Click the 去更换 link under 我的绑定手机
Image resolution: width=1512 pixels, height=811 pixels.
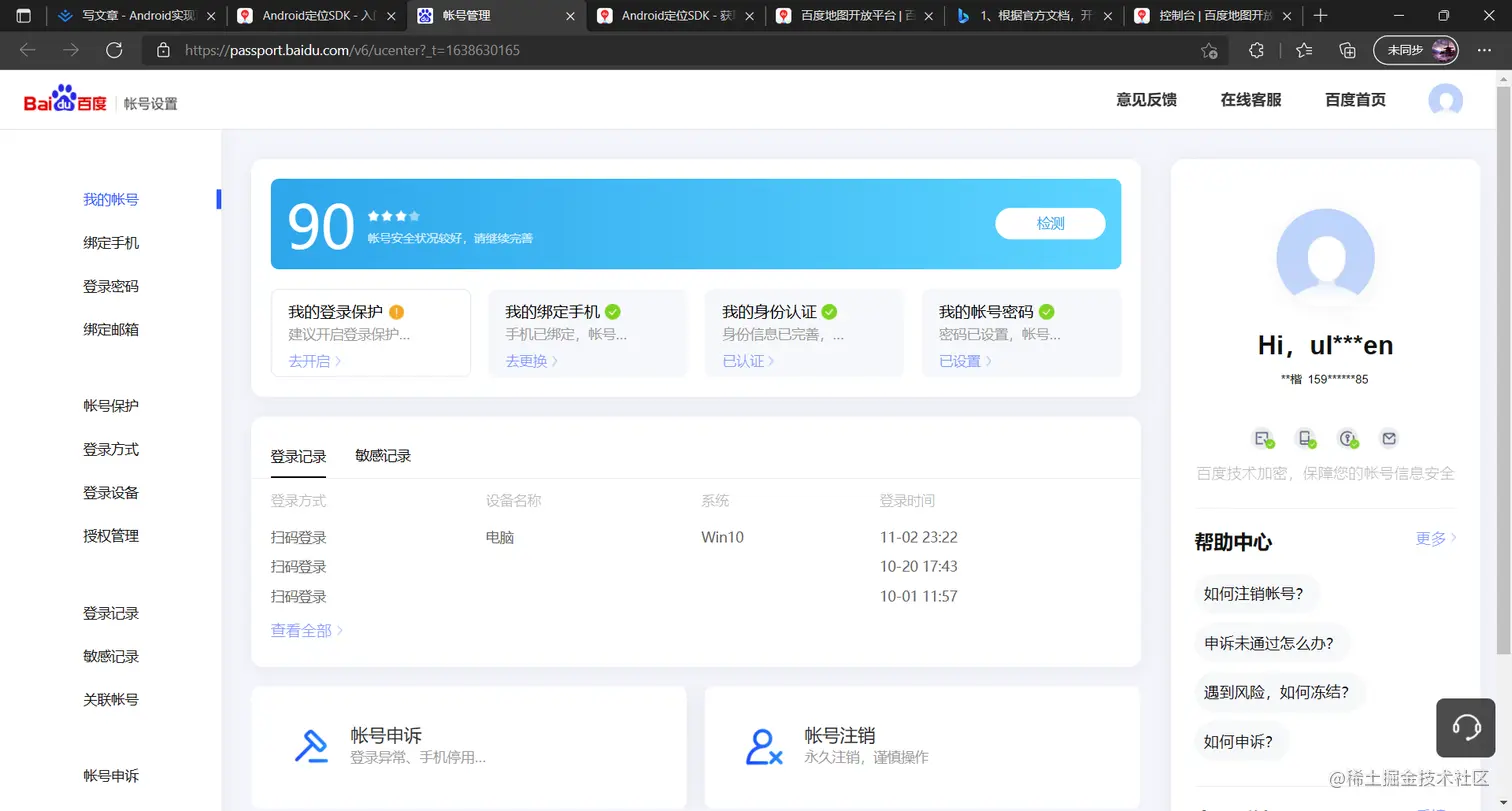[532, 361]
